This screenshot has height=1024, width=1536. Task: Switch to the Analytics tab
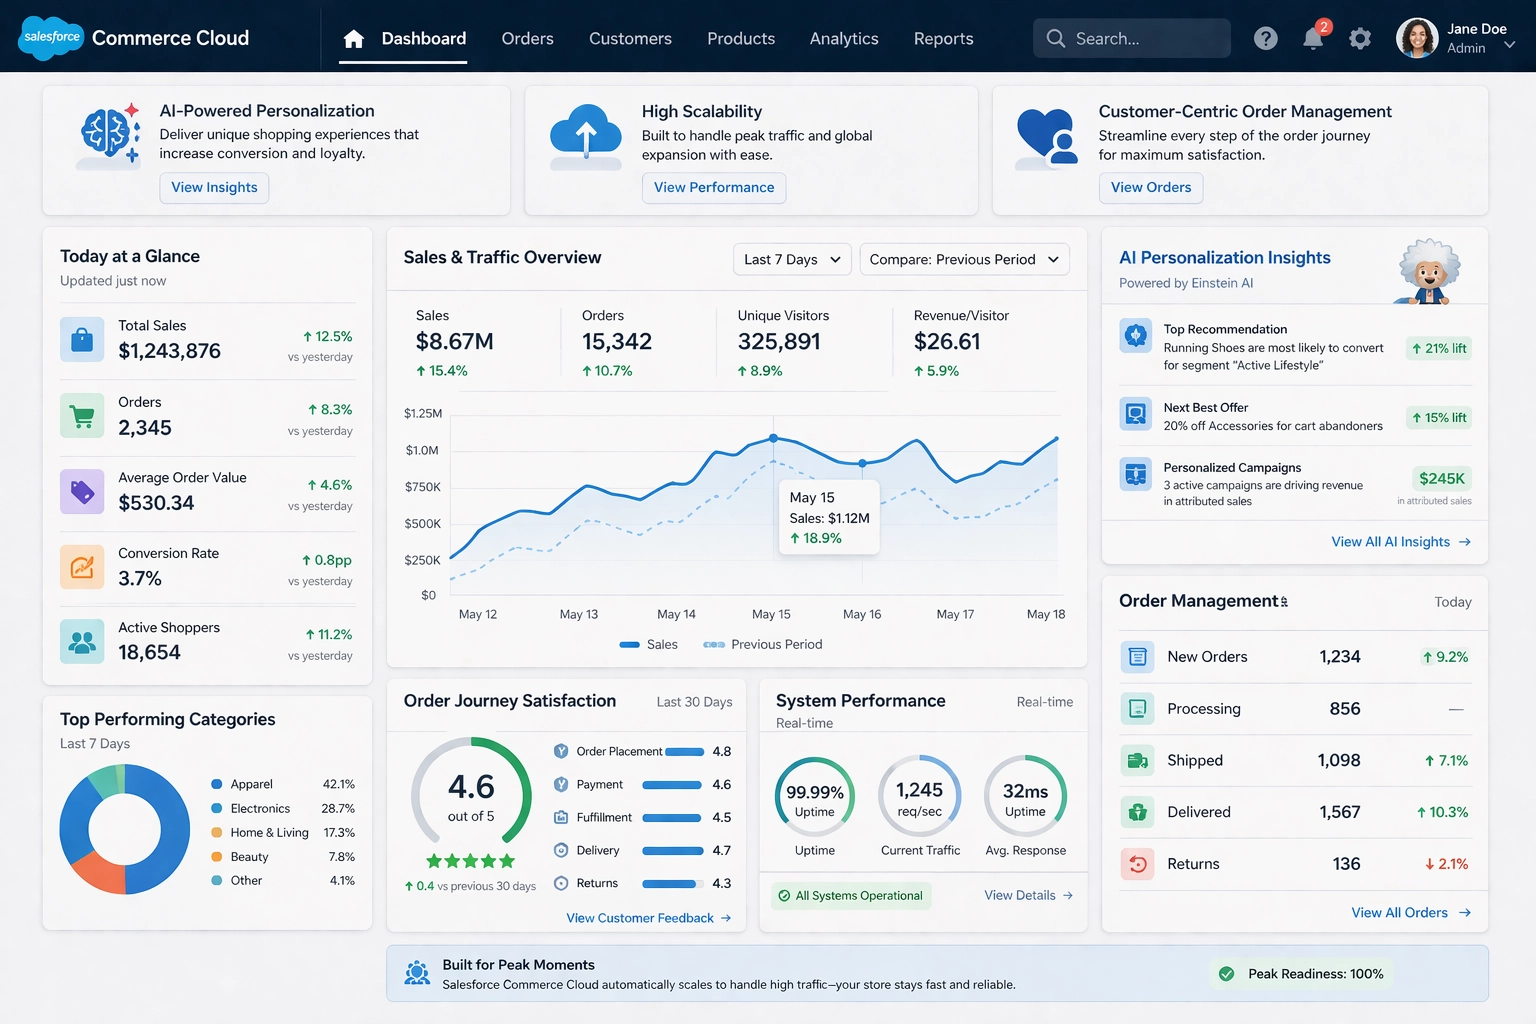[843, 38]
